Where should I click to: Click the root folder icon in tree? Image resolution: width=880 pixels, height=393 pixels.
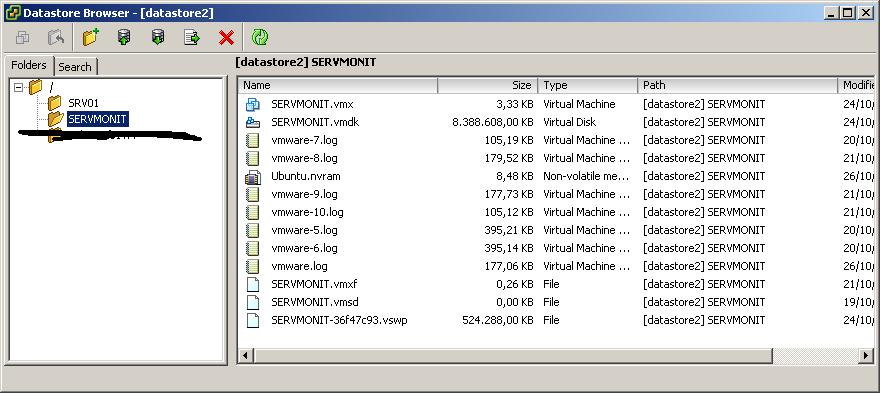(x=35, y=86)
